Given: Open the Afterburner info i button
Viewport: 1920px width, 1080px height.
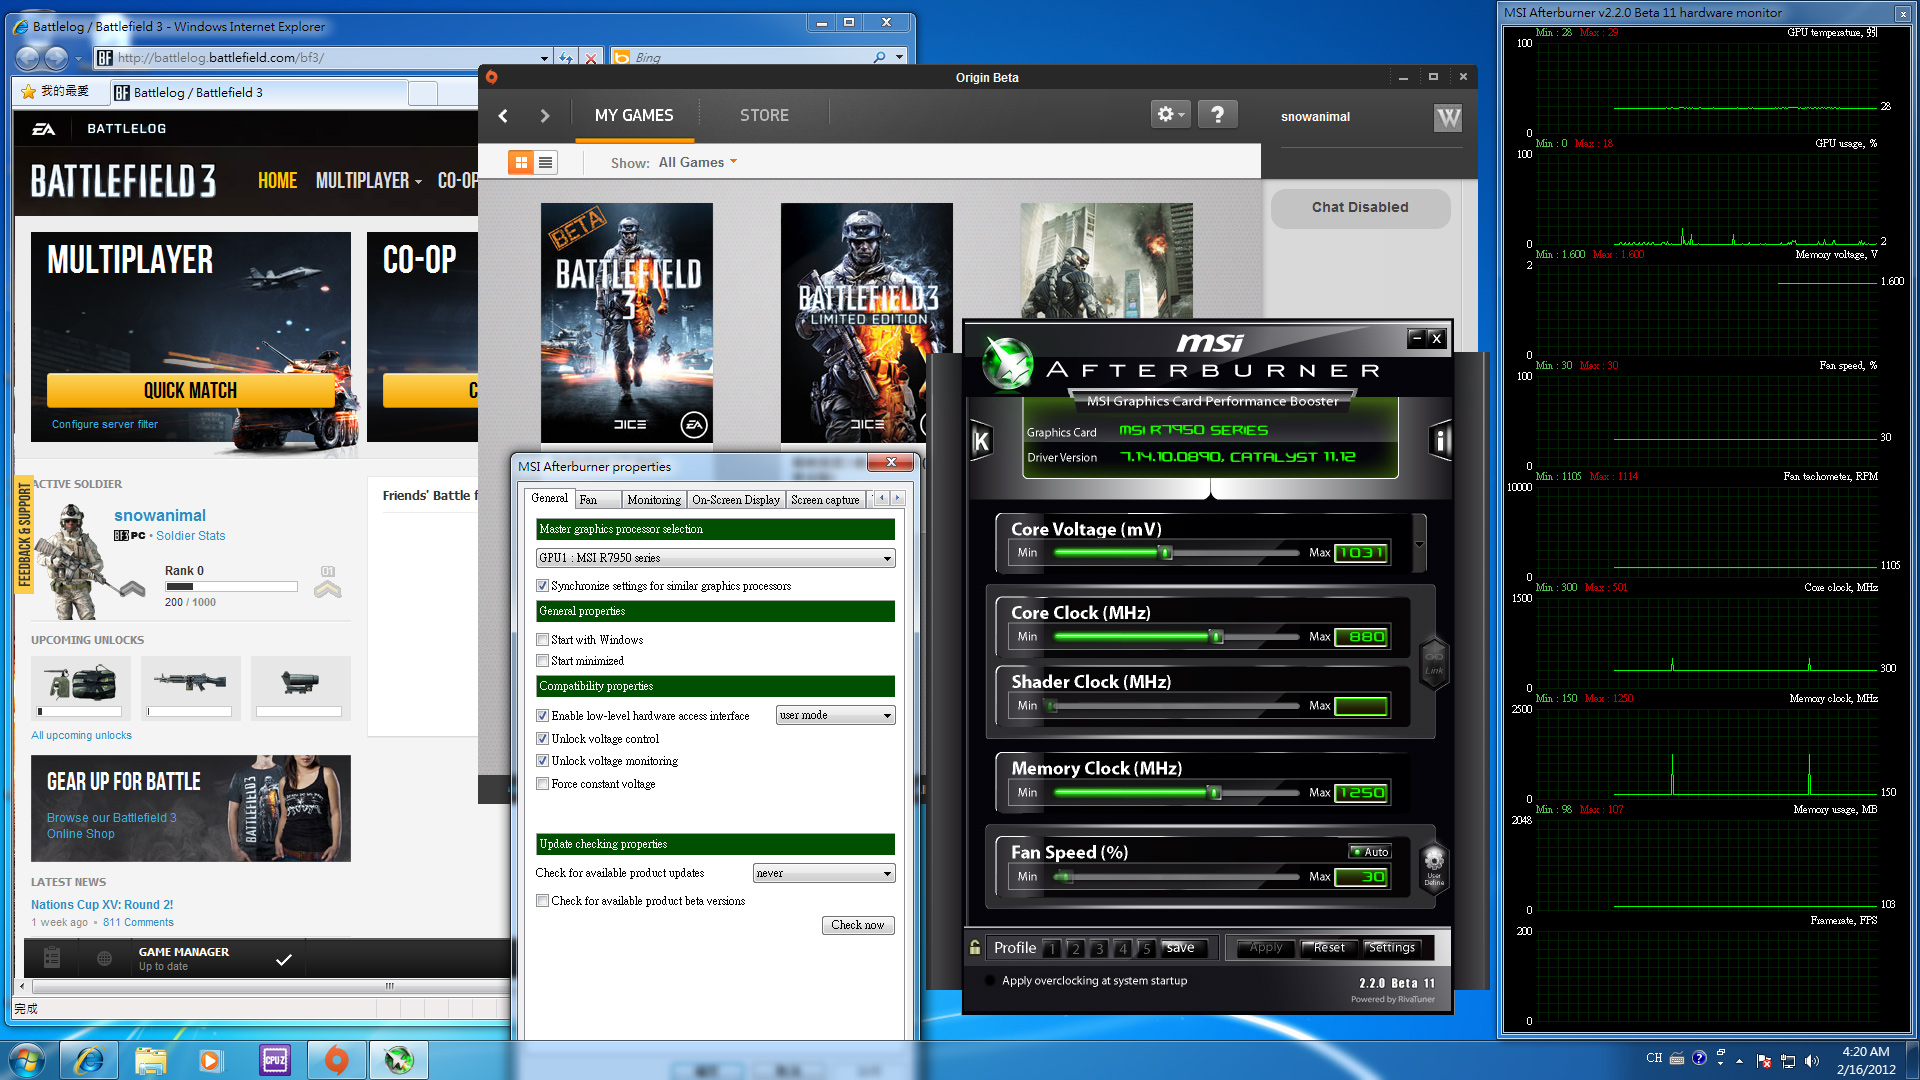Looking at the screenshot, I should point(1440,440).
